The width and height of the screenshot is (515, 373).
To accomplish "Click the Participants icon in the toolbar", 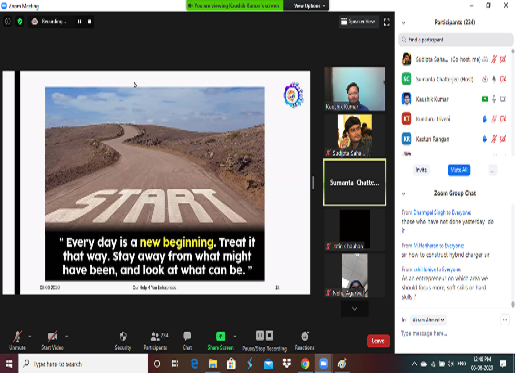I will click(x=155, y=336).
